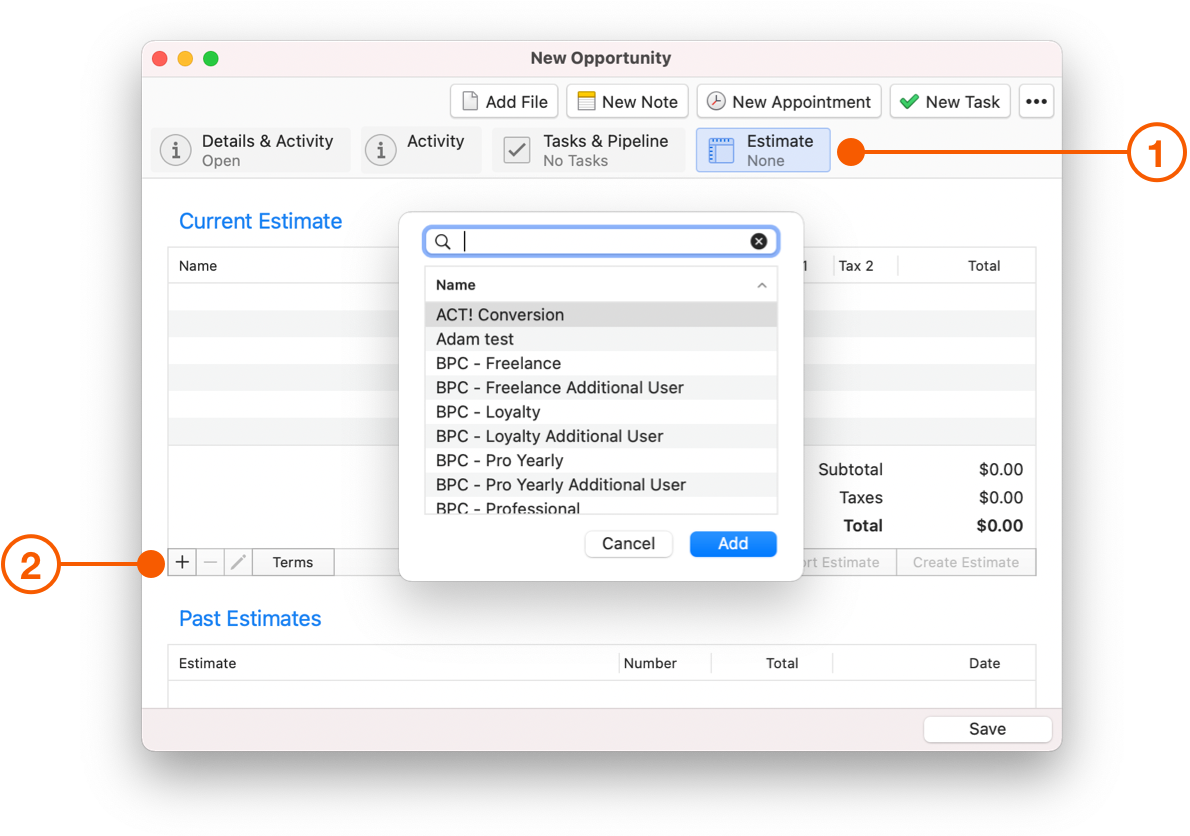Viewport: 1190px width, 836px height.
Task: Switch to the Activity tab
Action: 420,150
